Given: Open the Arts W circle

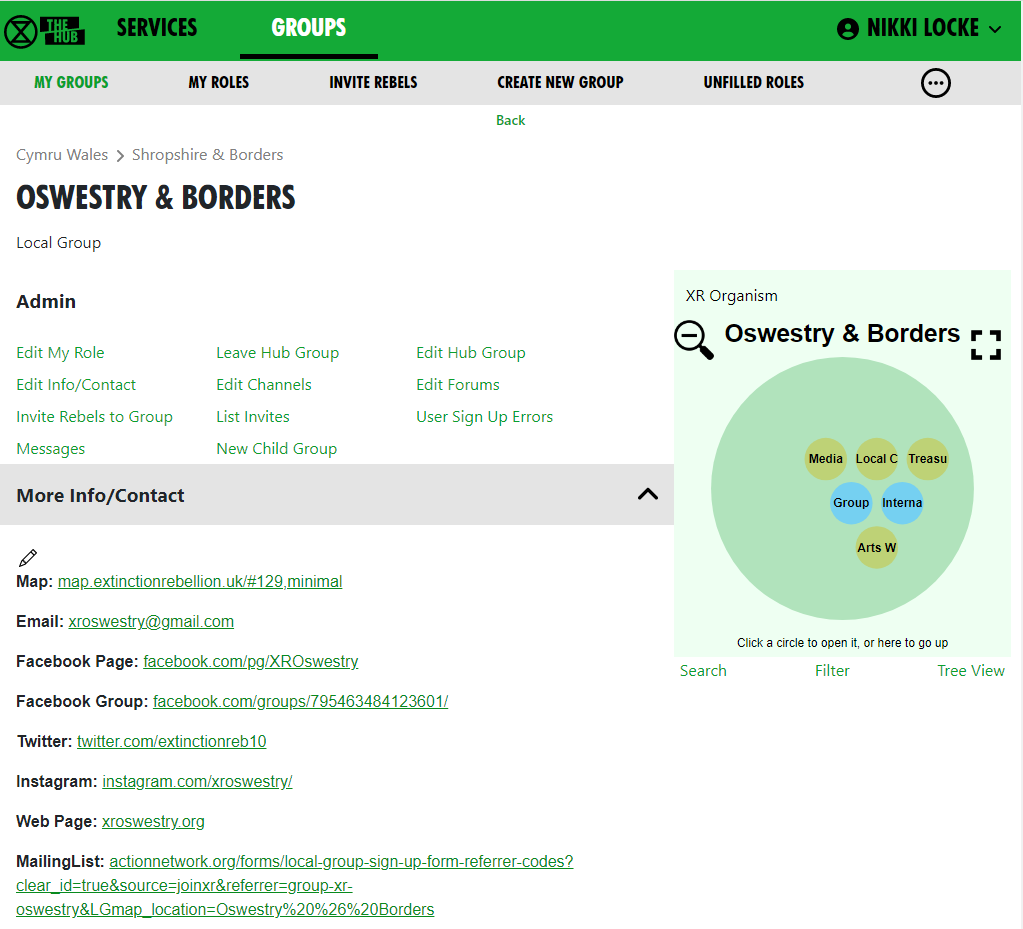Looking at the screenshot, I should [x=876, y=547].
